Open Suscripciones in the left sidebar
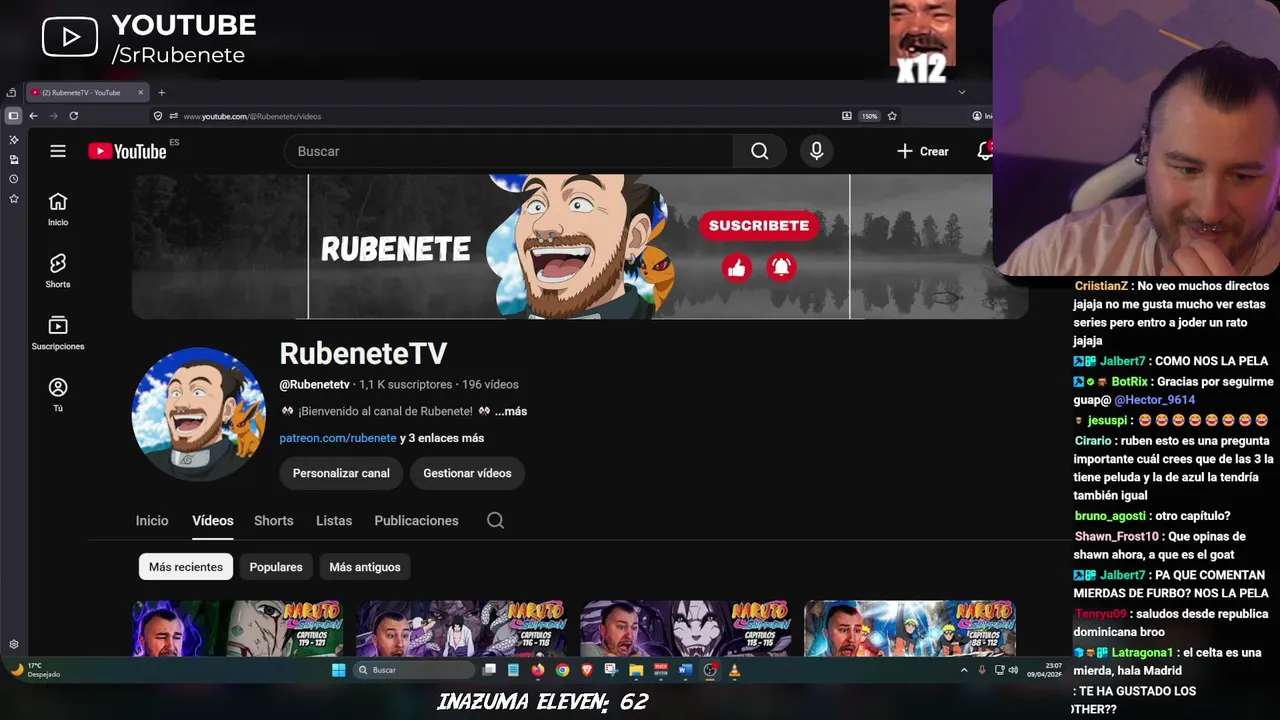Image resolution: width=1280 pixels, height=720 pixels. [x=58, y=333]
